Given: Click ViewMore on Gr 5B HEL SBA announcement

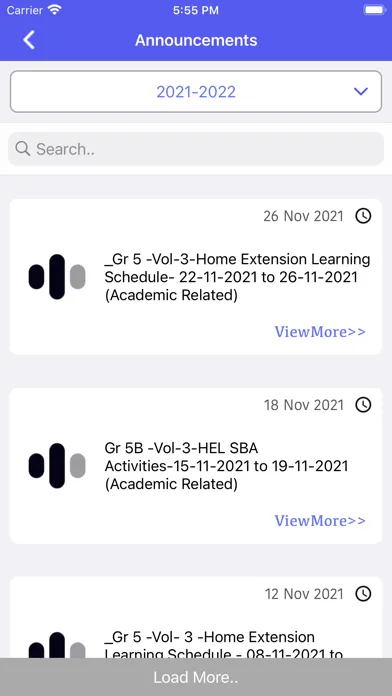Looking at the screenshot, I should (x=320, y=520).
